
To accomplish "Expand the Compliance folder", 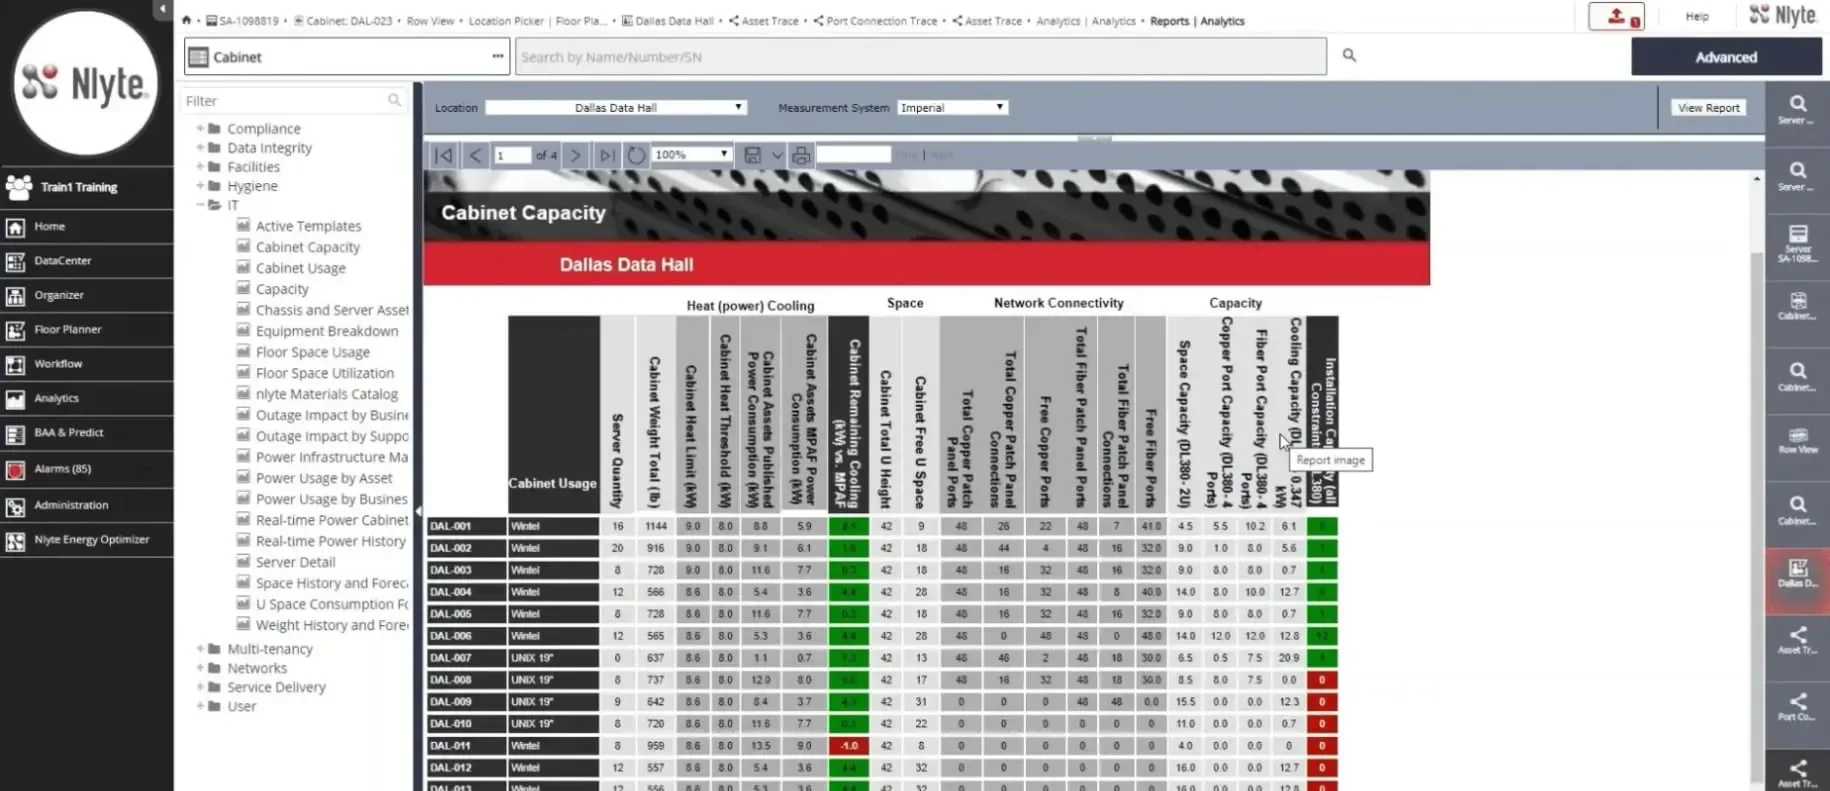I will point(200,128).
